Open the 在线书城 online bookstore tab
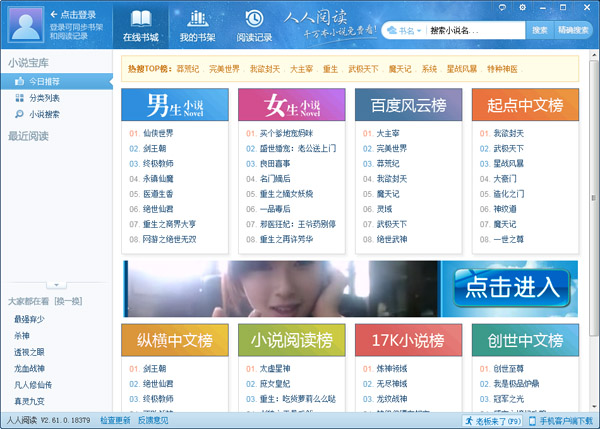The image size is (600, 429). point(141,24)
